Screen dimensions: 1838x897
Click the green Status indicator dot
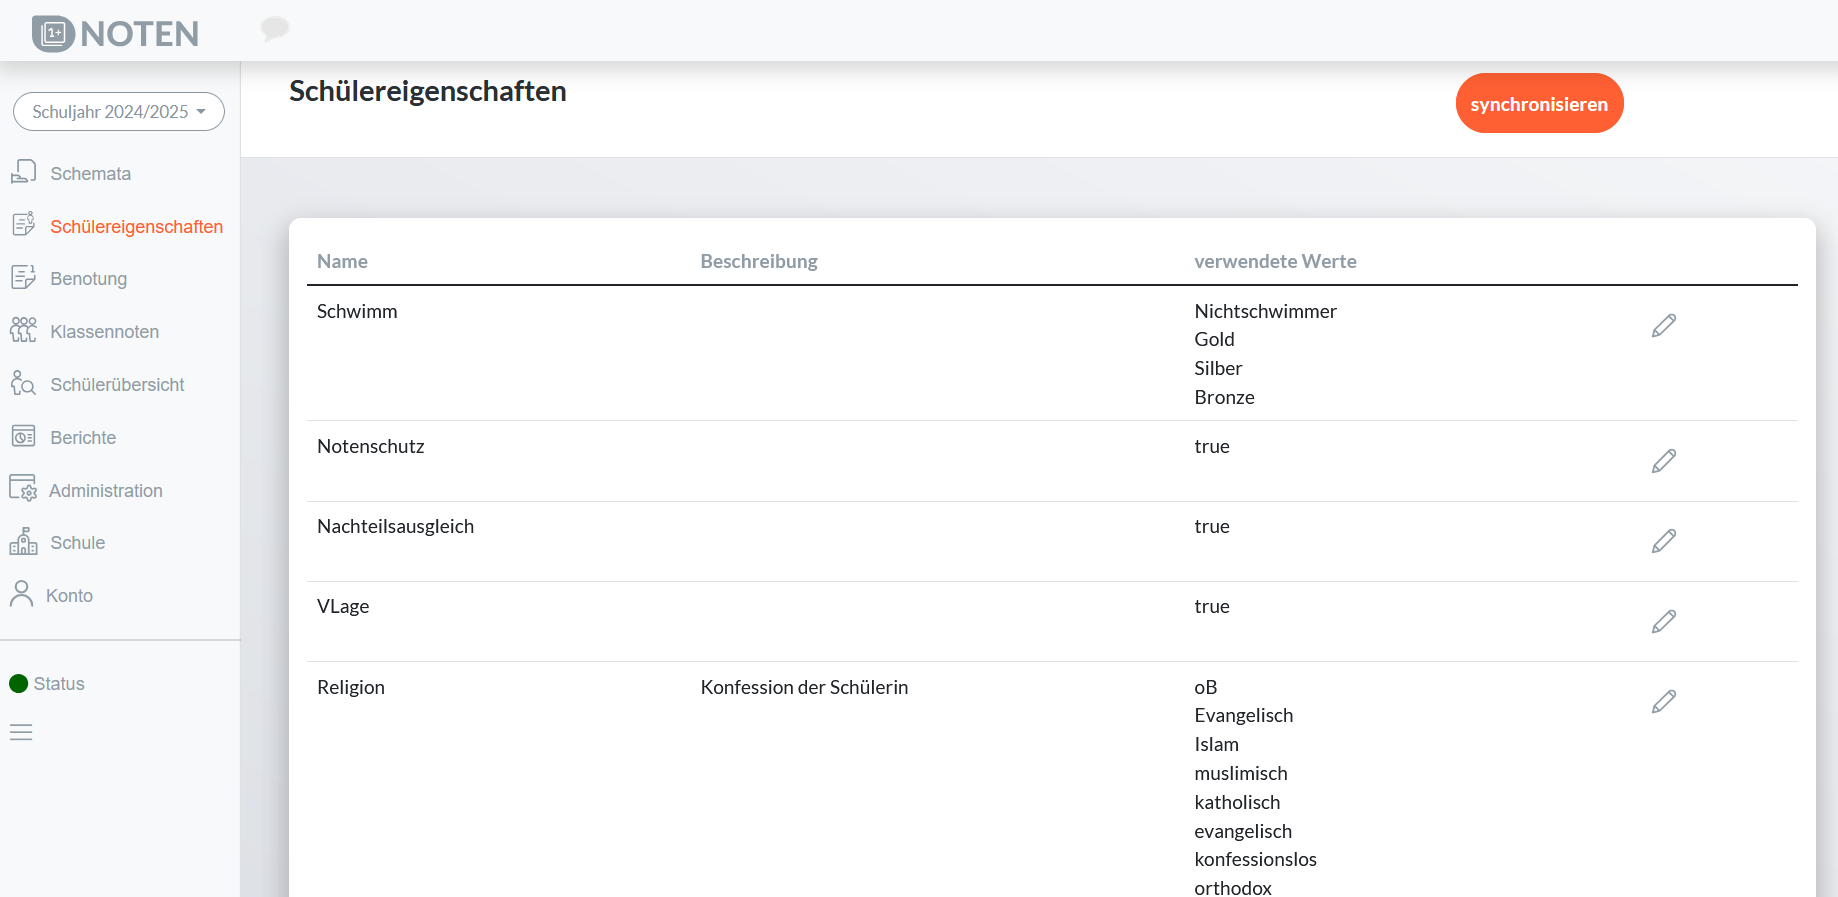click(18, 684)
